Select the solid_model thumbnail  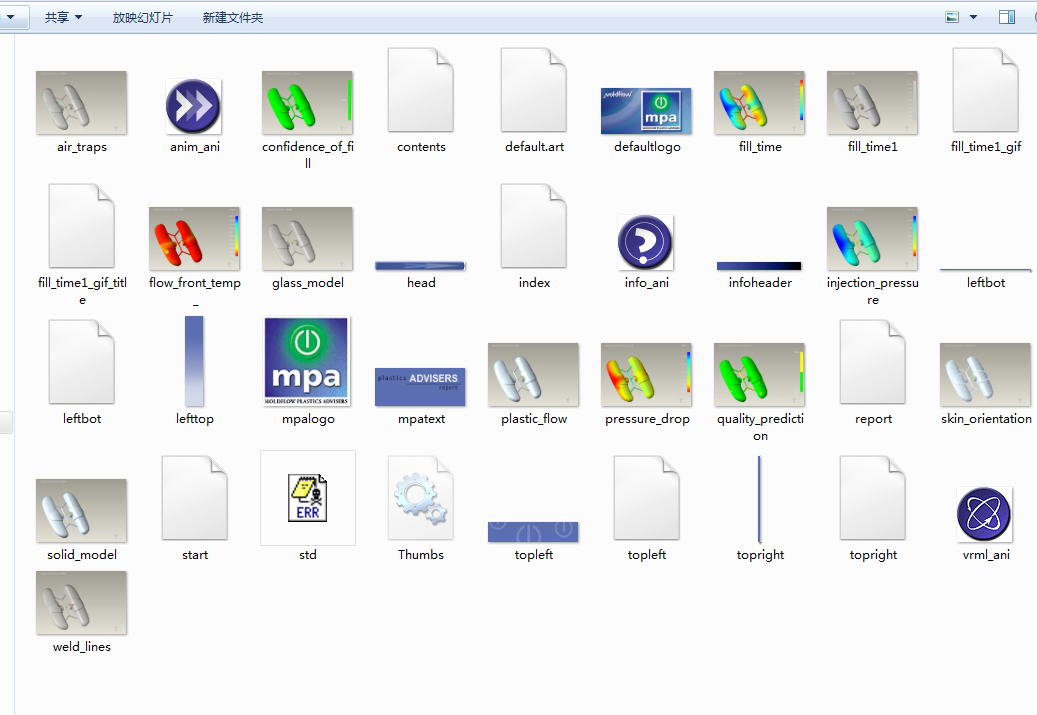tap(81, 511)
